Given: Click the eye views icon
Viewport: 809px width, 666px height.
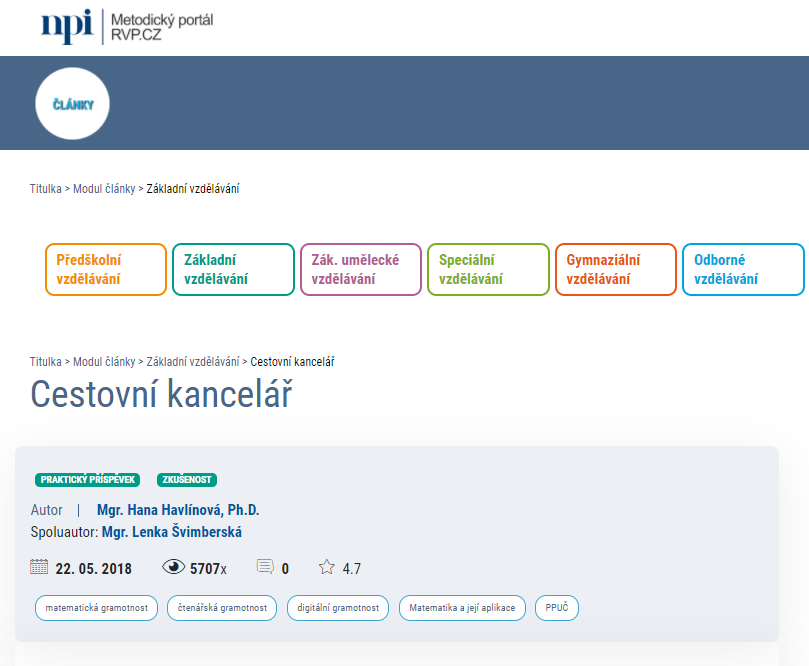Looking at the screenshot, I should (x=174, y=568).
